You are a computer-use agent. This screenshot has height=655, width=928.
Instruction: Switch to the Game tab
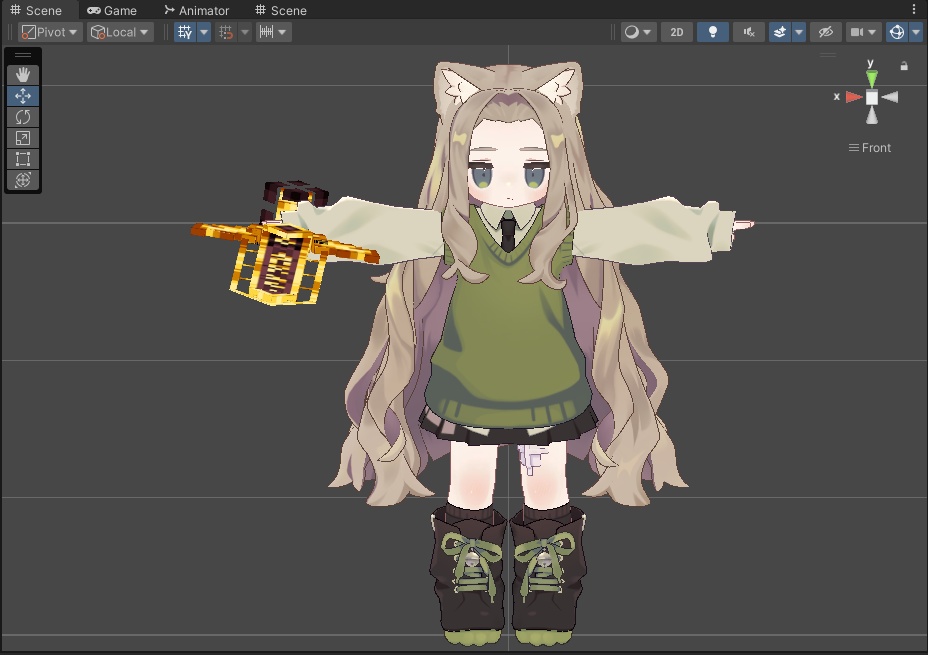tap(112, 10)
